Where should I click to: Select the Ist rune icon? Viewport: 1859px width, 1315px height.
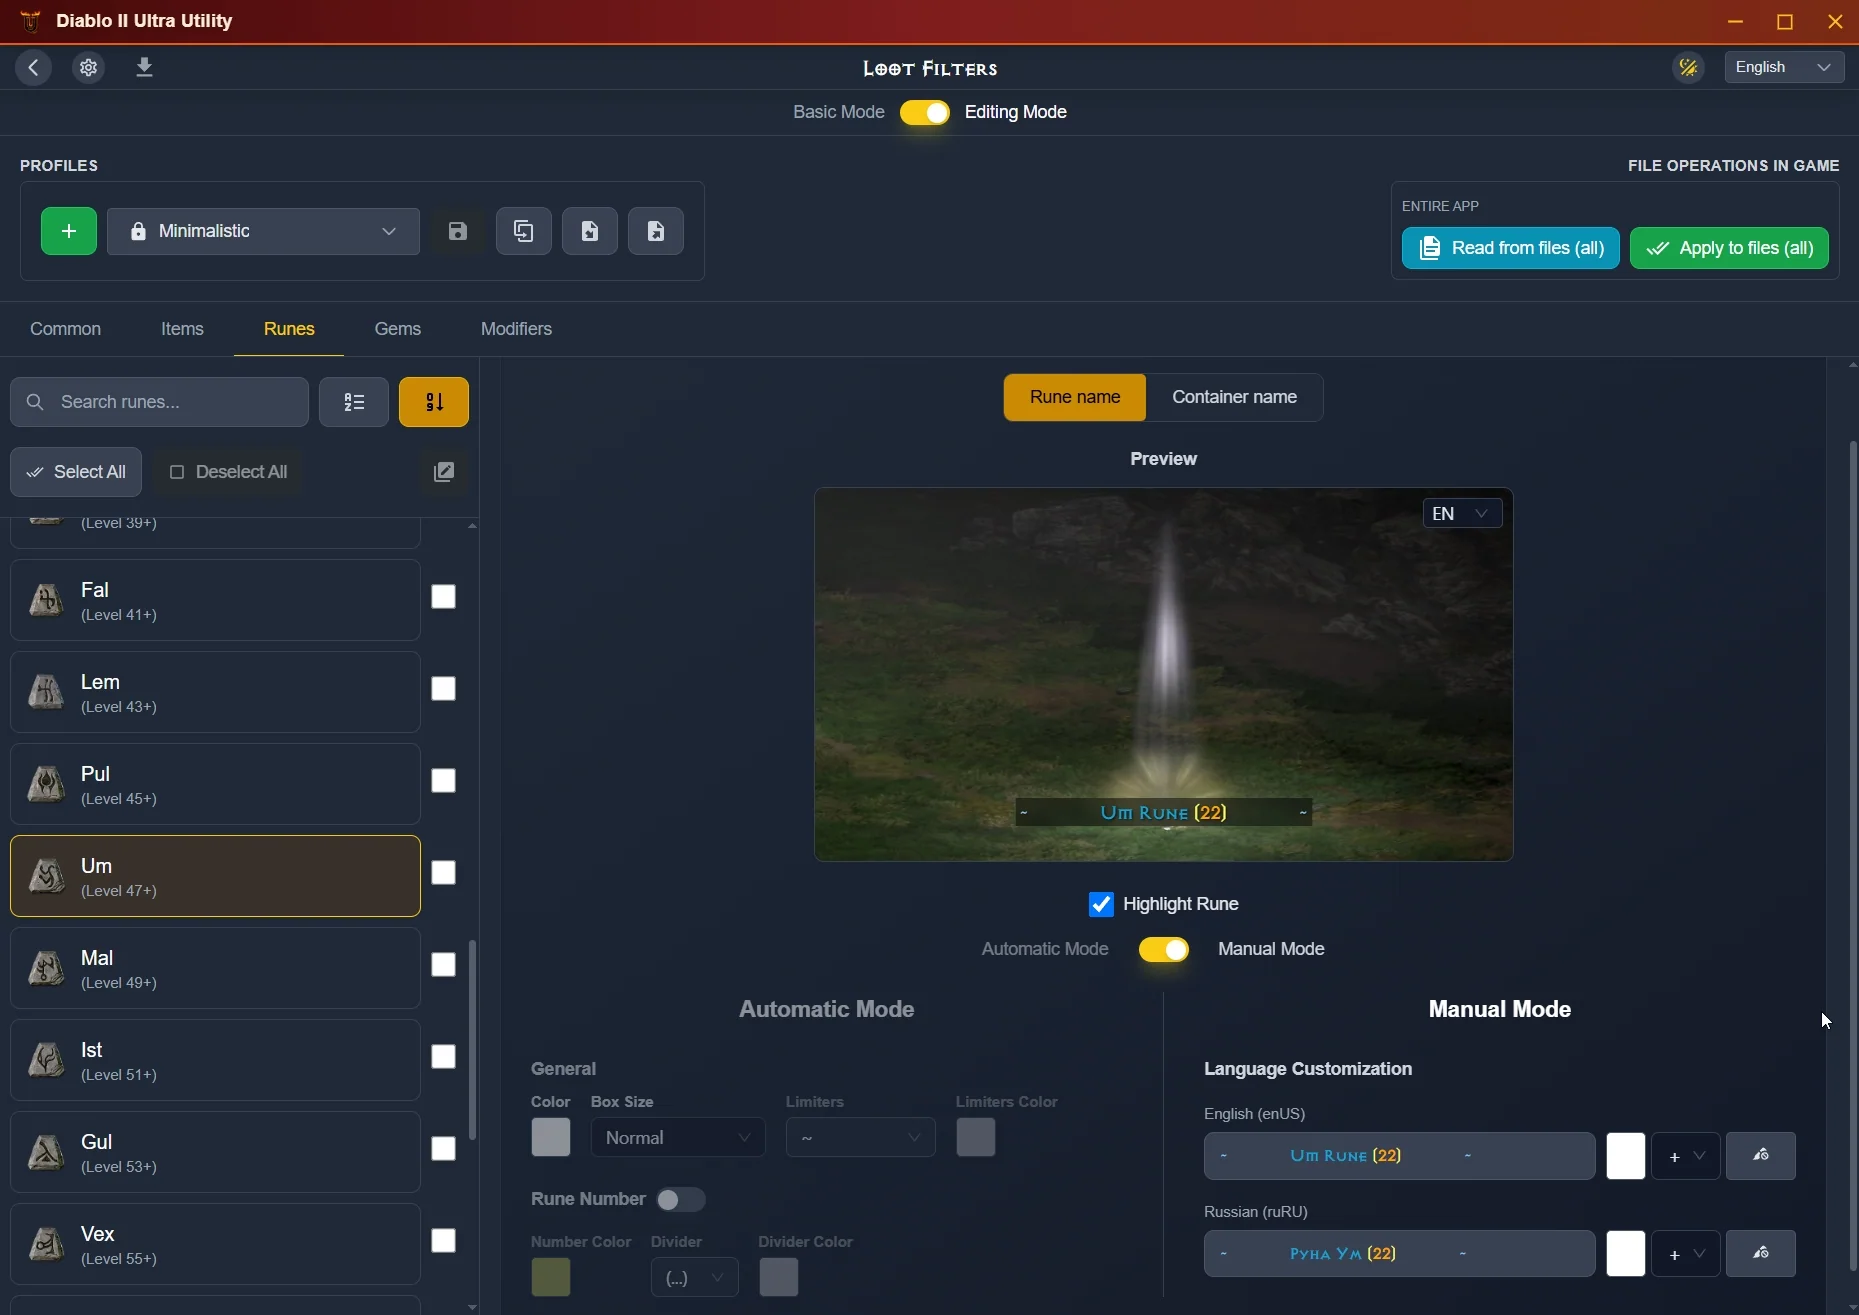(x=46, y=1060)
